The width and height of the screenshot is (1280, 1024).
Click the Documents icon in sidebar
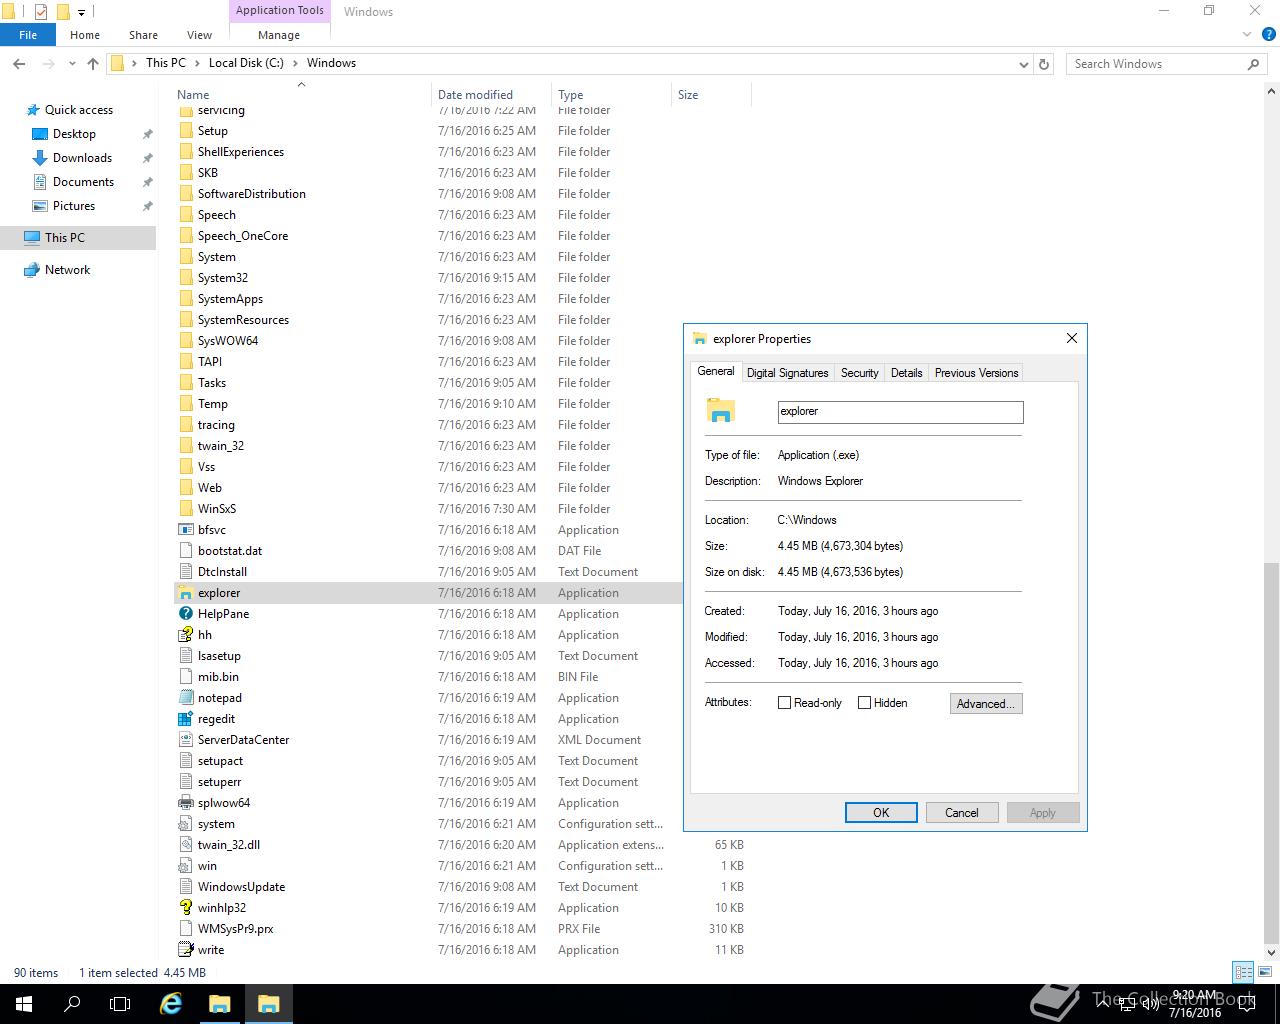[40, 182]
